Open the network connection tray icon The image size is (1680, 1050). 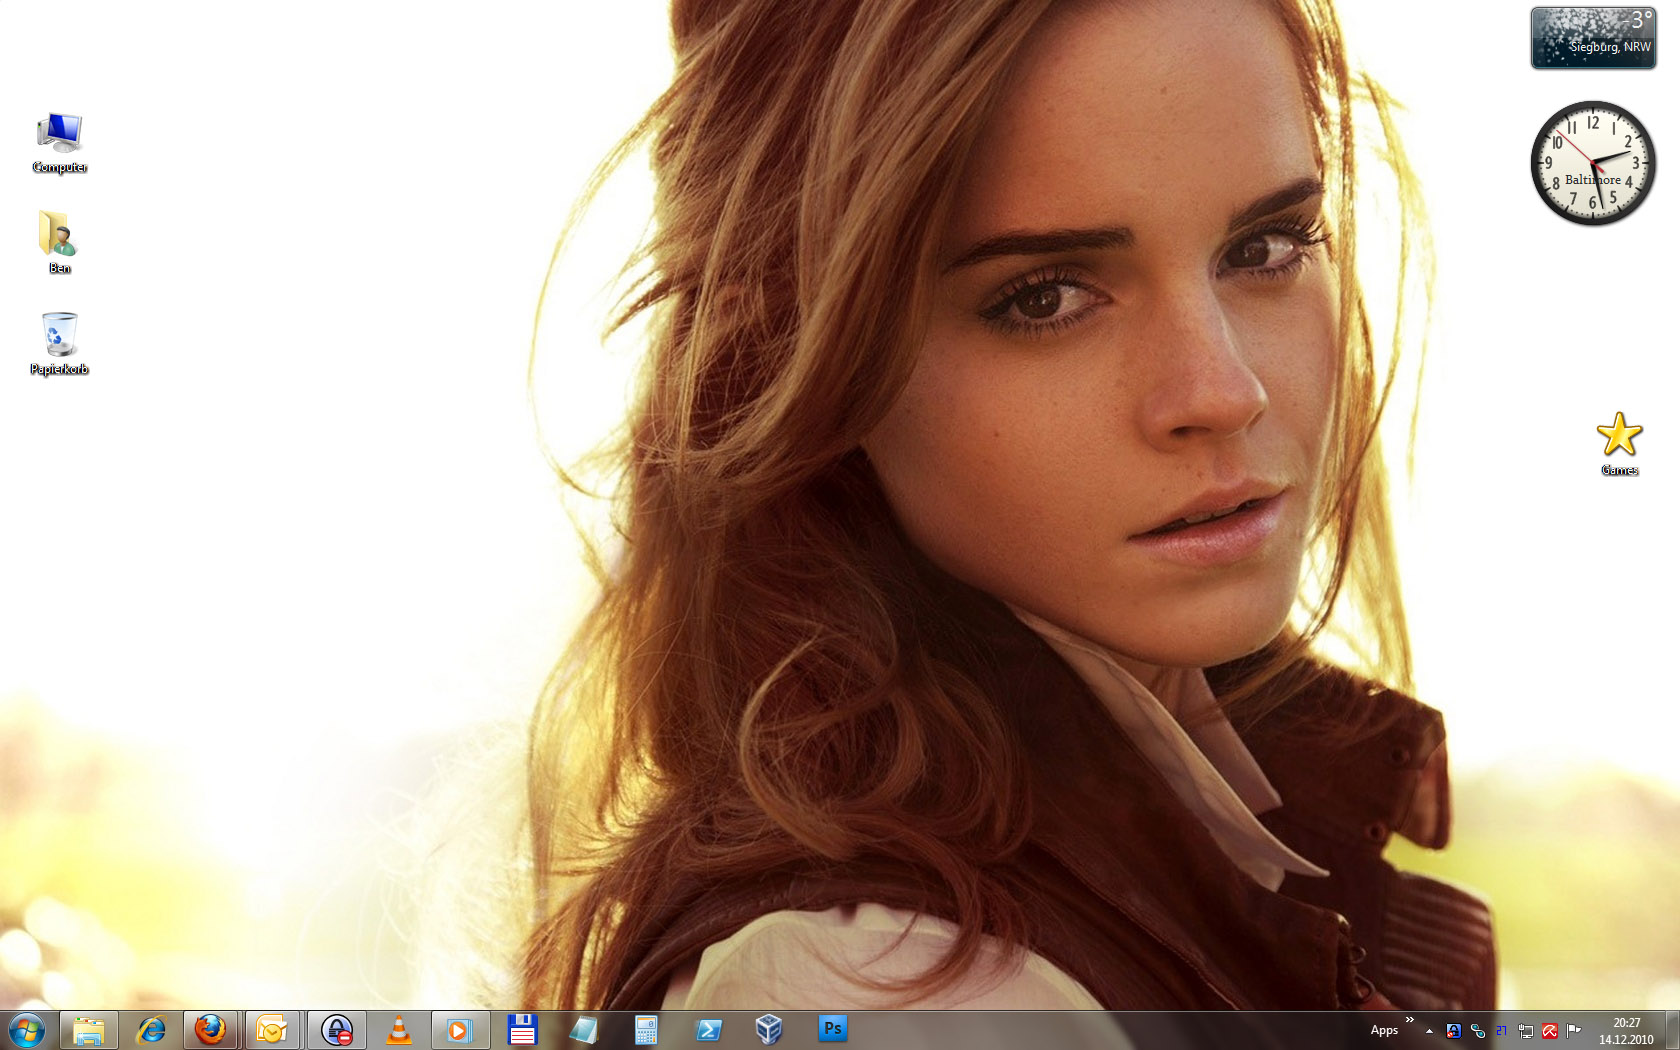[x=1526, y=1031]
